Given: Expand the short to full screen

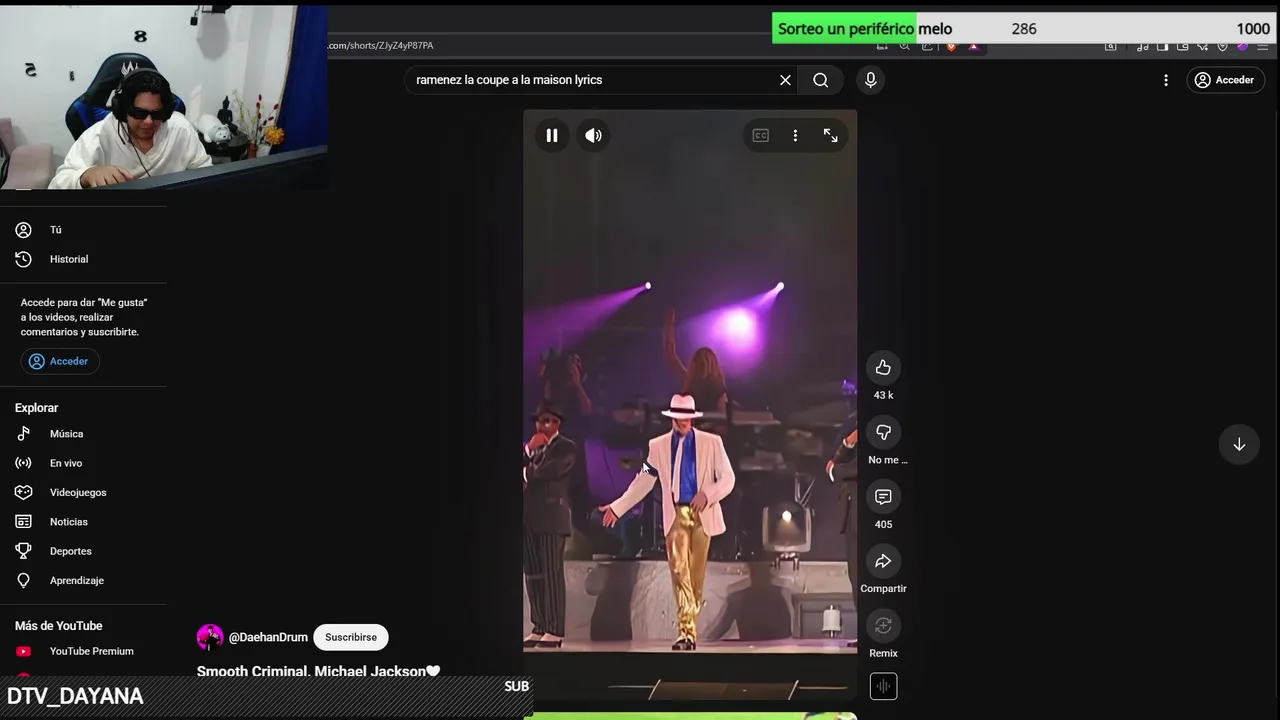Looking at the screenshot, I should pos(831,135).
